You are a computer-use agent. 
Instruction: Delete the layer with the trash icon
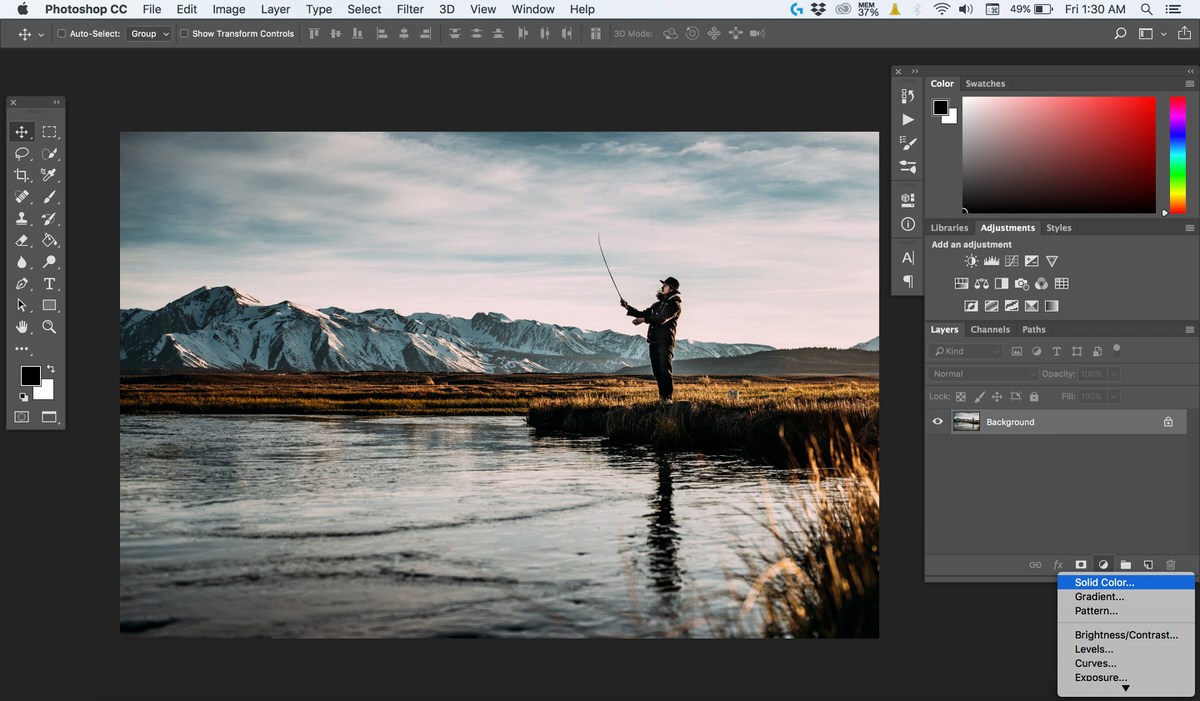1170,565
